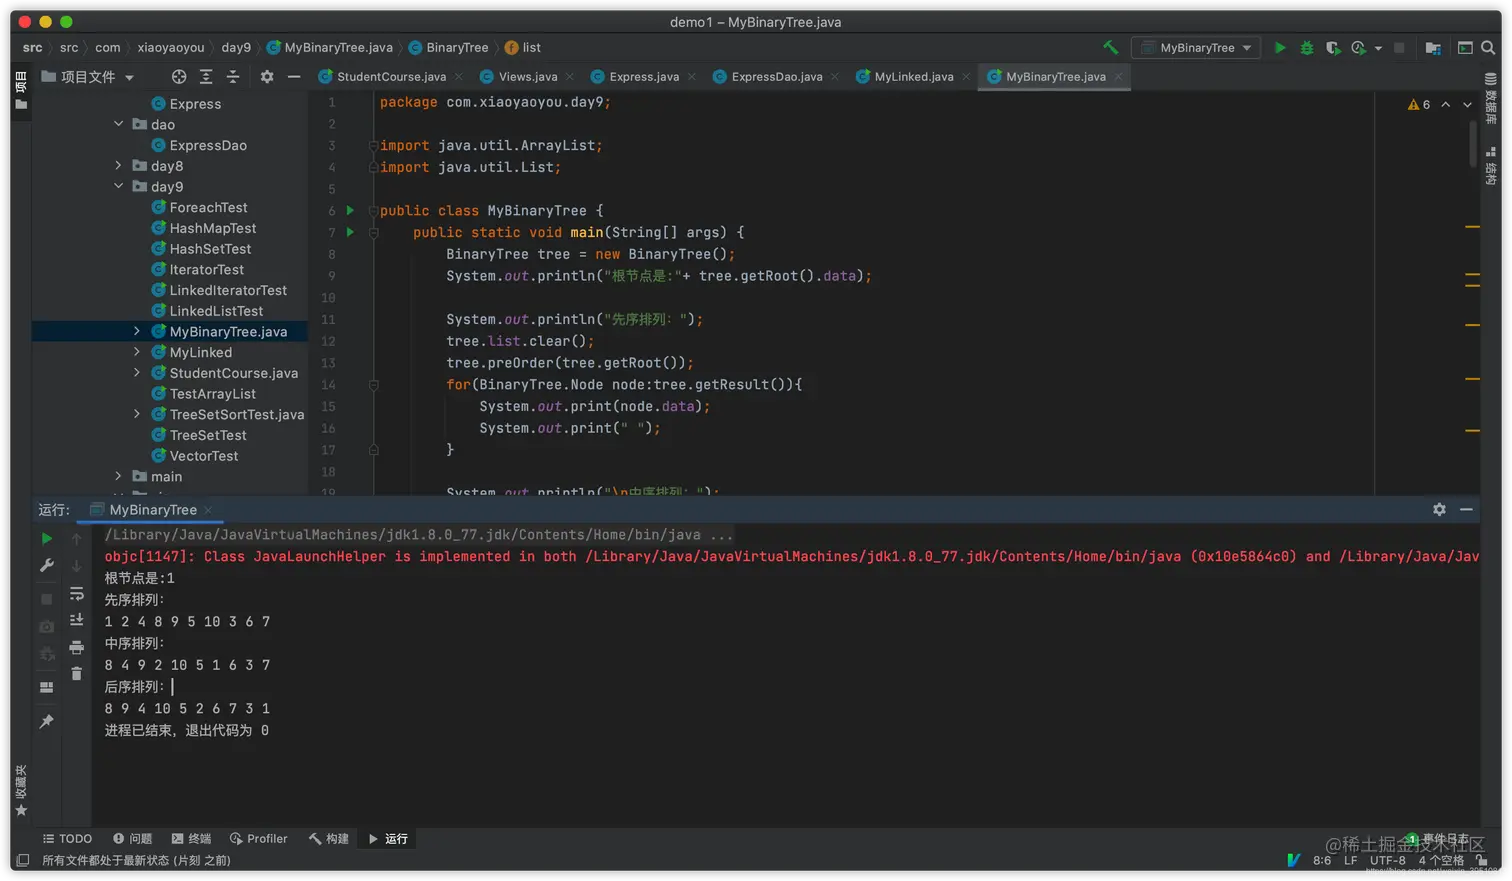Print the console output with the printer icon
This screenshot has width=1512, height=881.
(77, 647)
